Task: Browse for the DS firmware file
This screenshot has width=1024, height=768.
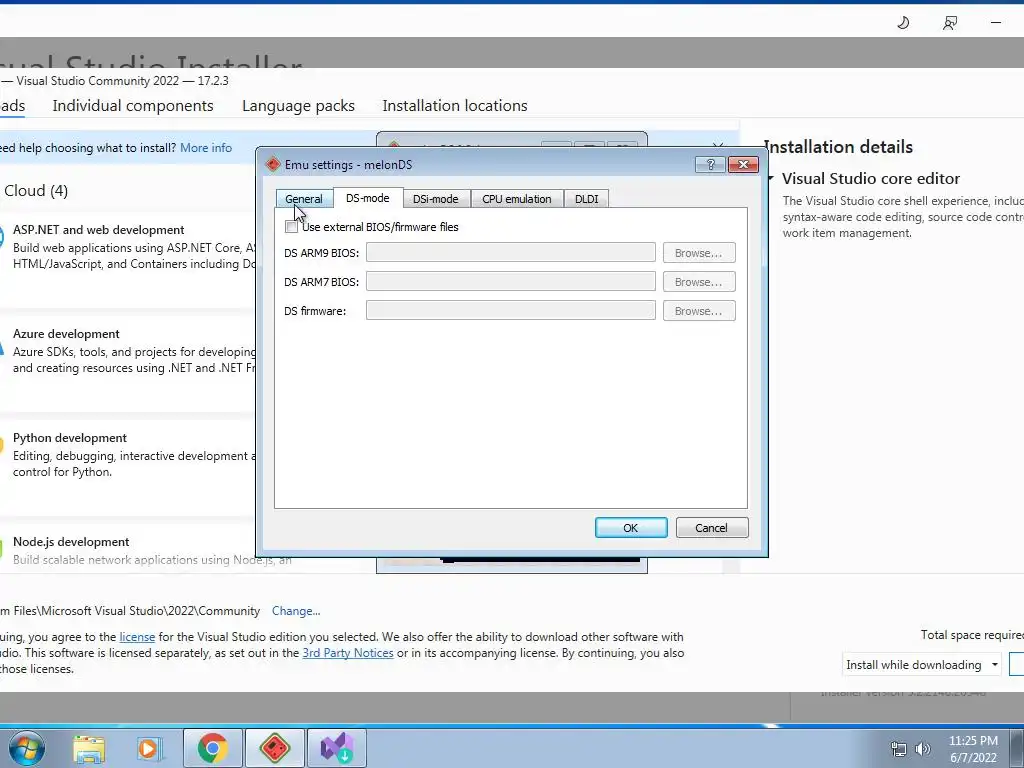Action: click(699, 310)
